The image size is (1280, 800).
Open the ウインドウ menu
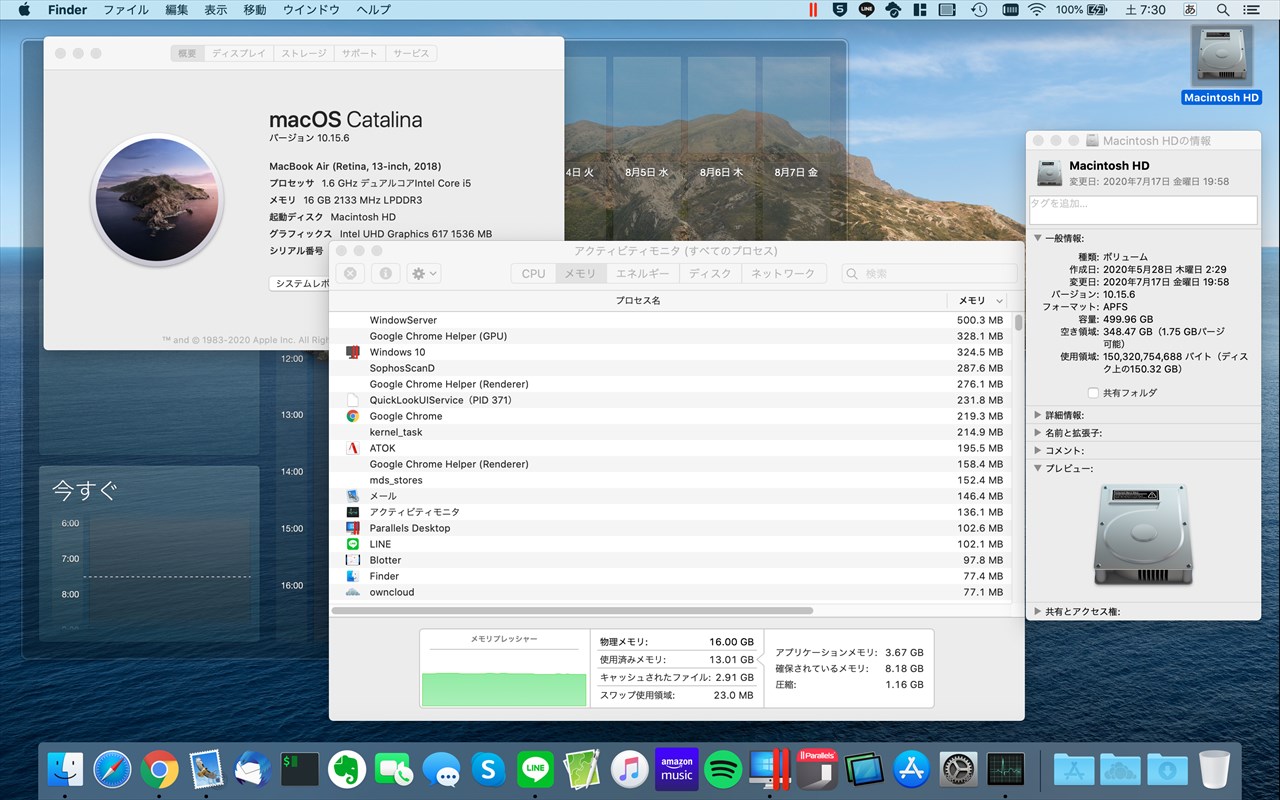(311, 10)
